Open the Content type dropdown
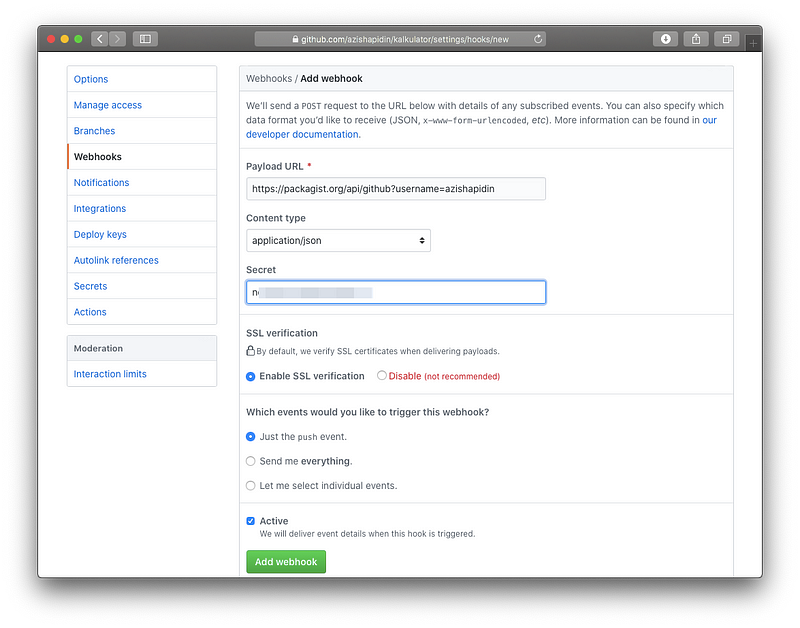Viewport: 800px width, 628px height. 338,240
